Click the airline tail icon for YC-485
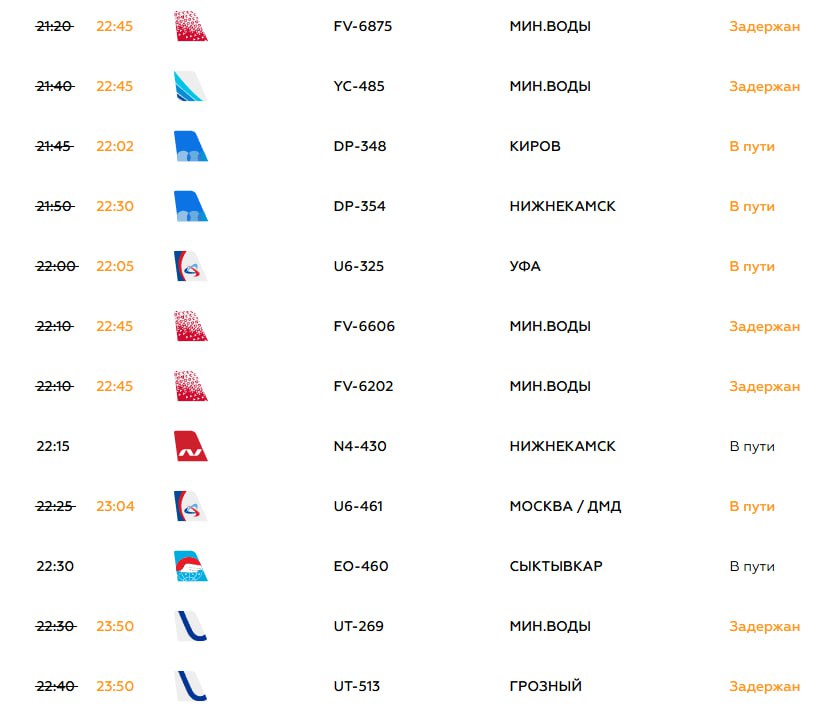 [x=191, y=86]
